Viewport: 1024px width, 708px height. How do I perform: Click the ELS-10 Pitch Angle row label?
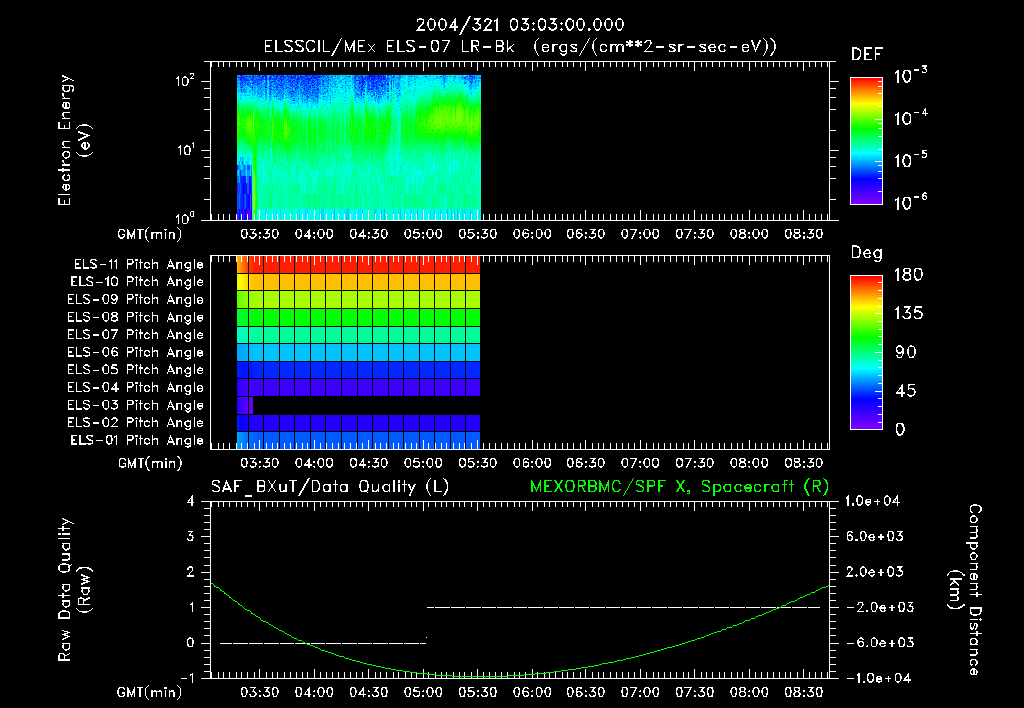[137, 282]
